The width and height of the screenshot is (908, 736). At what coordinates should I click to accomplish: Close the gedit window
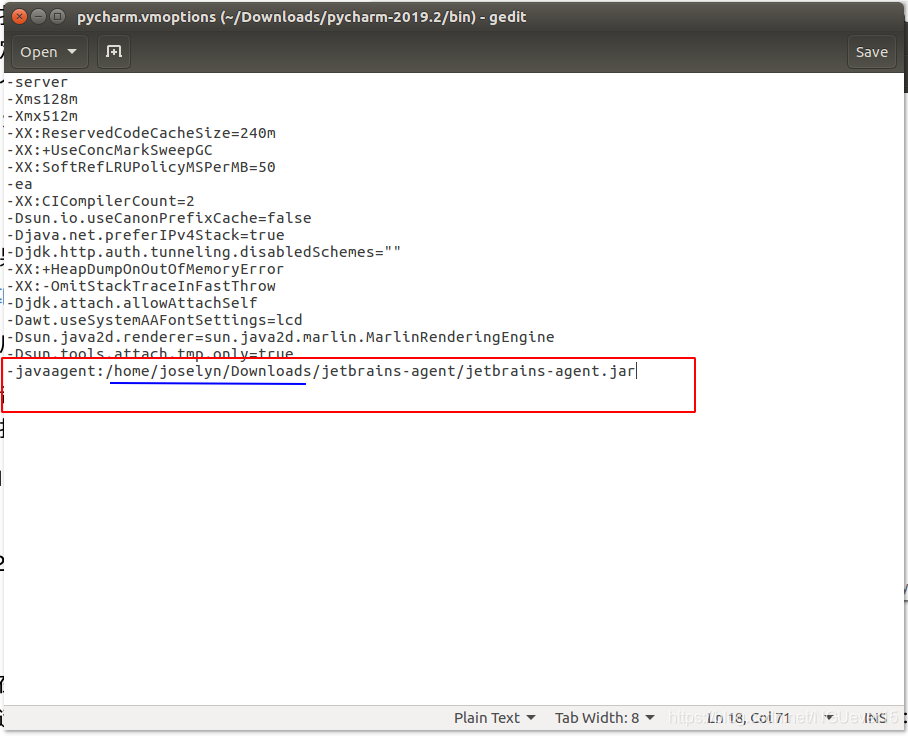tap(19, 16)
